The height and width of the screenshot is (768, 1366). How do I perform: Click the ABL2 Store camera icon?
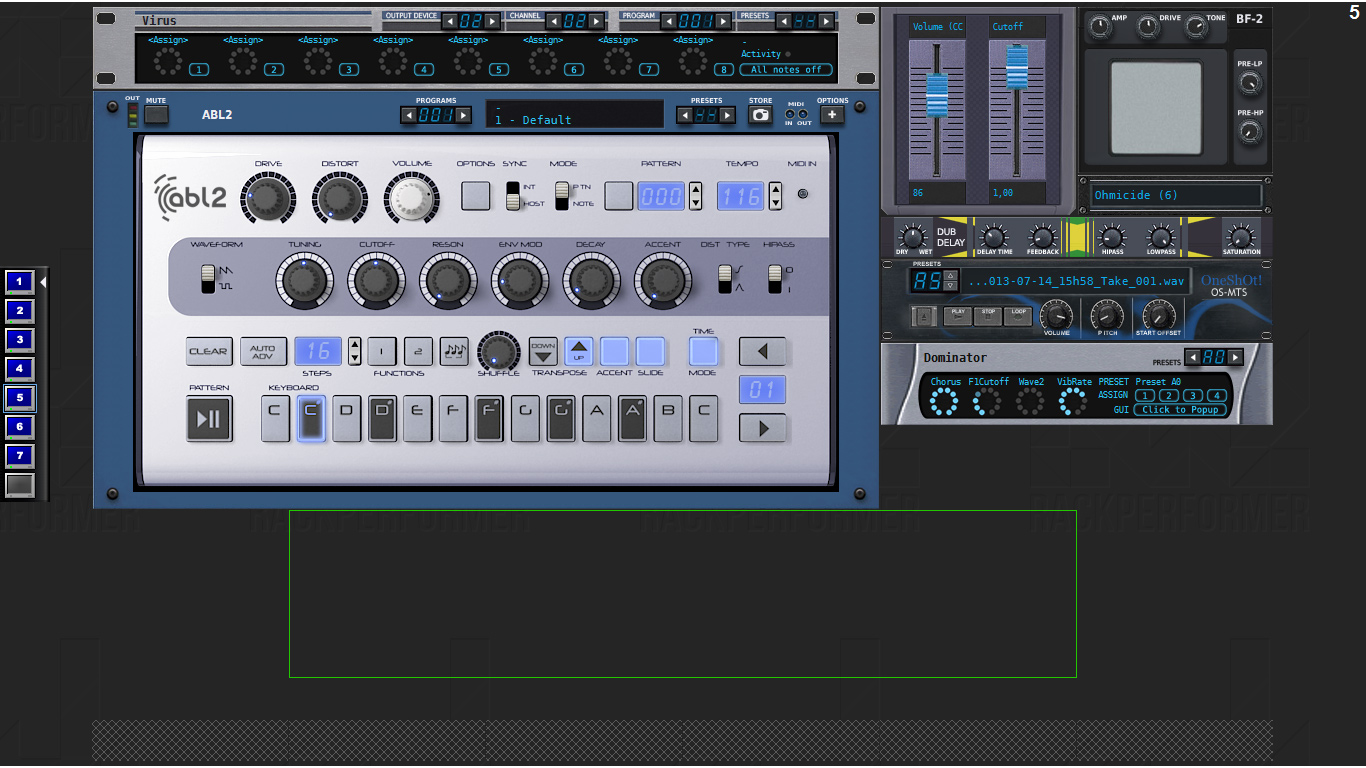pos(760,115)
